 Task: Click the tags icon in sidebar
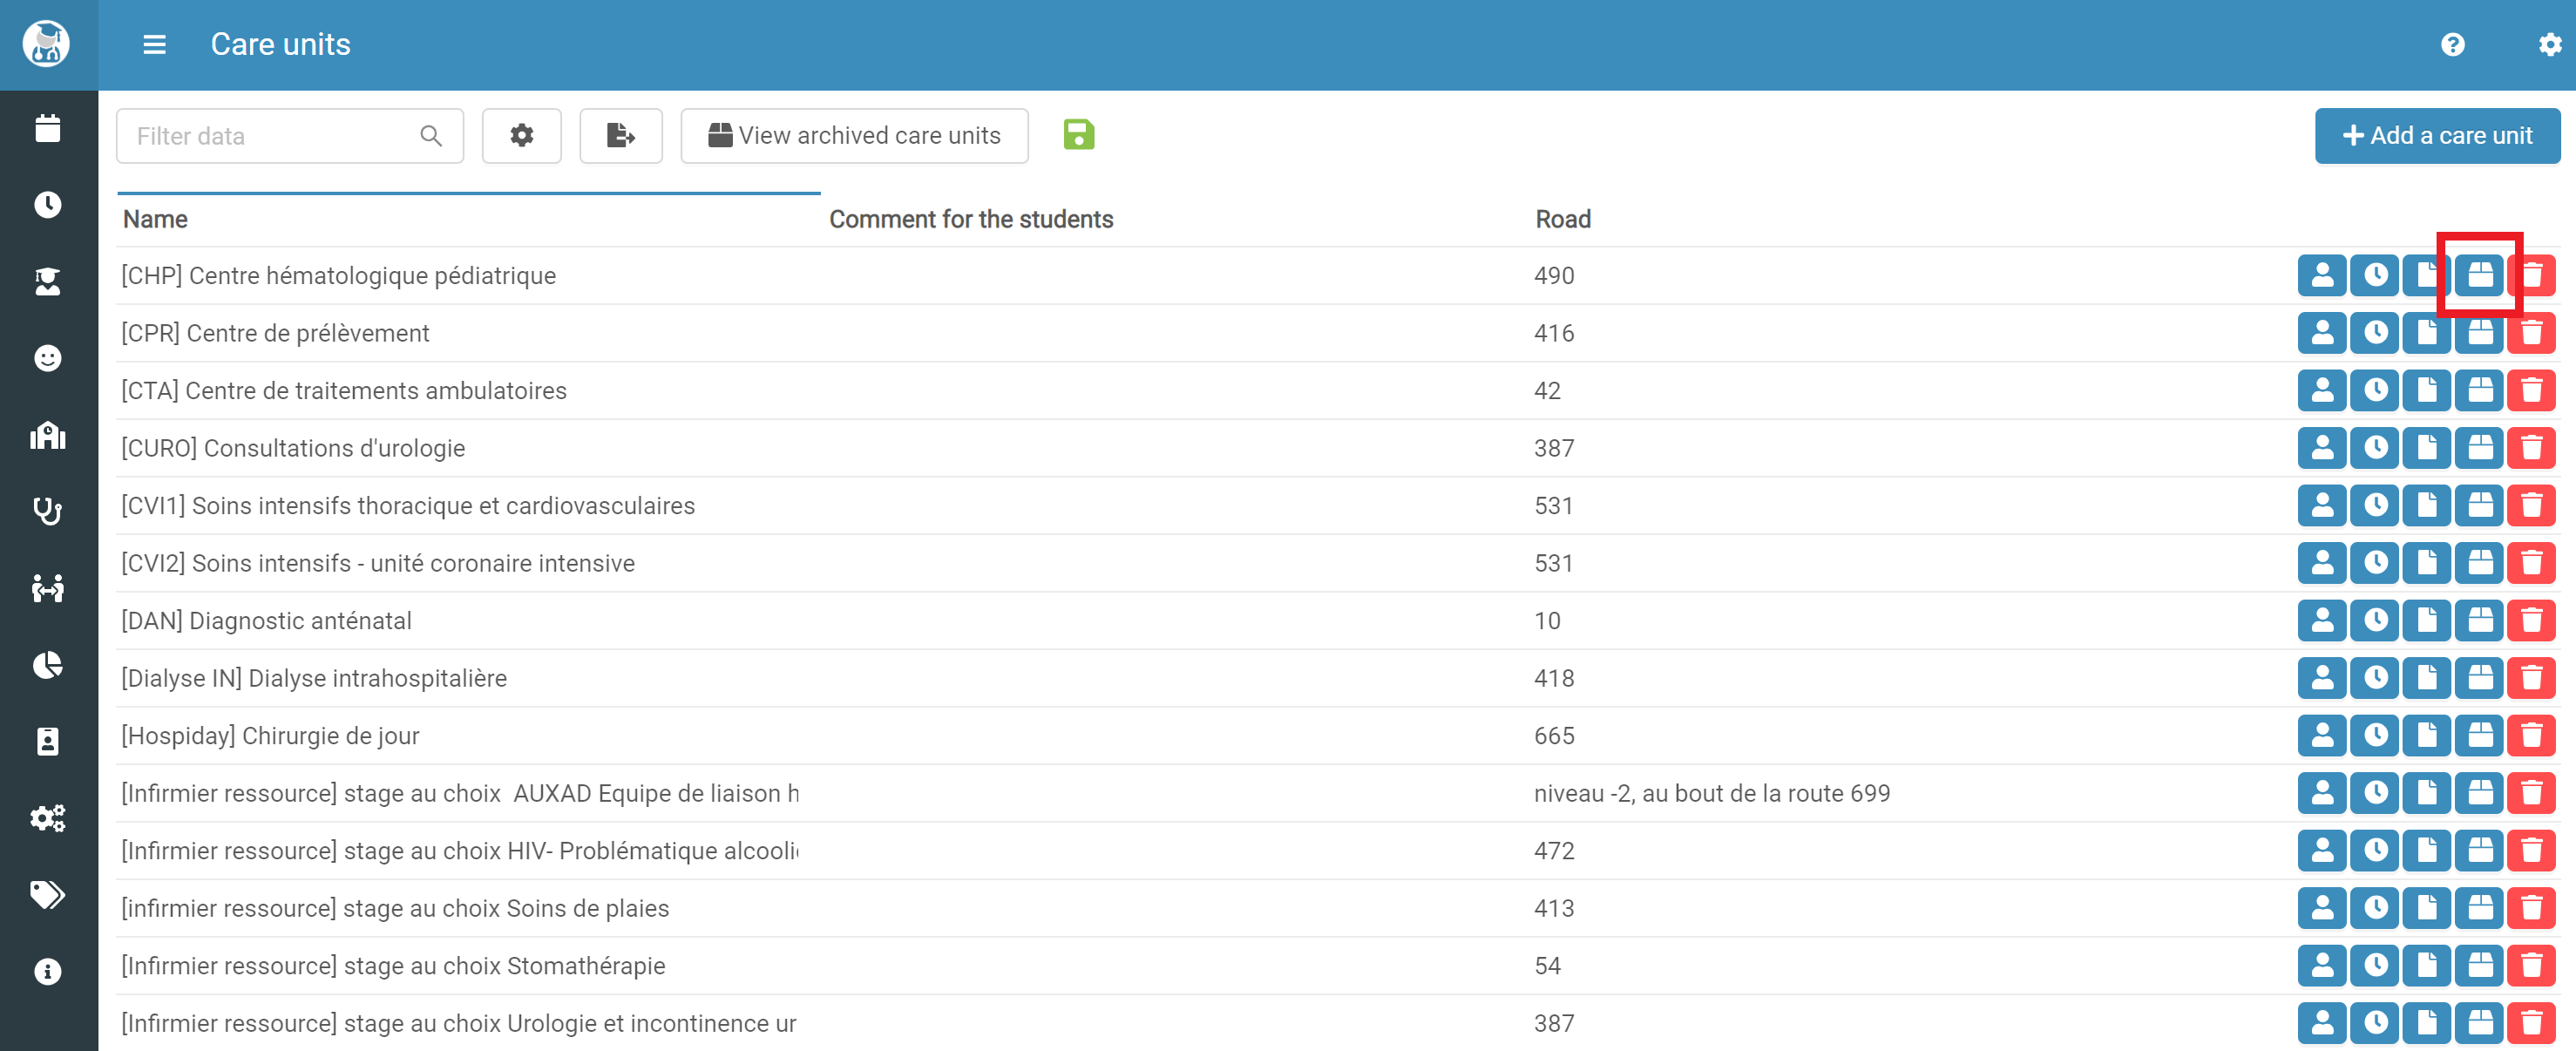point(48,894)
